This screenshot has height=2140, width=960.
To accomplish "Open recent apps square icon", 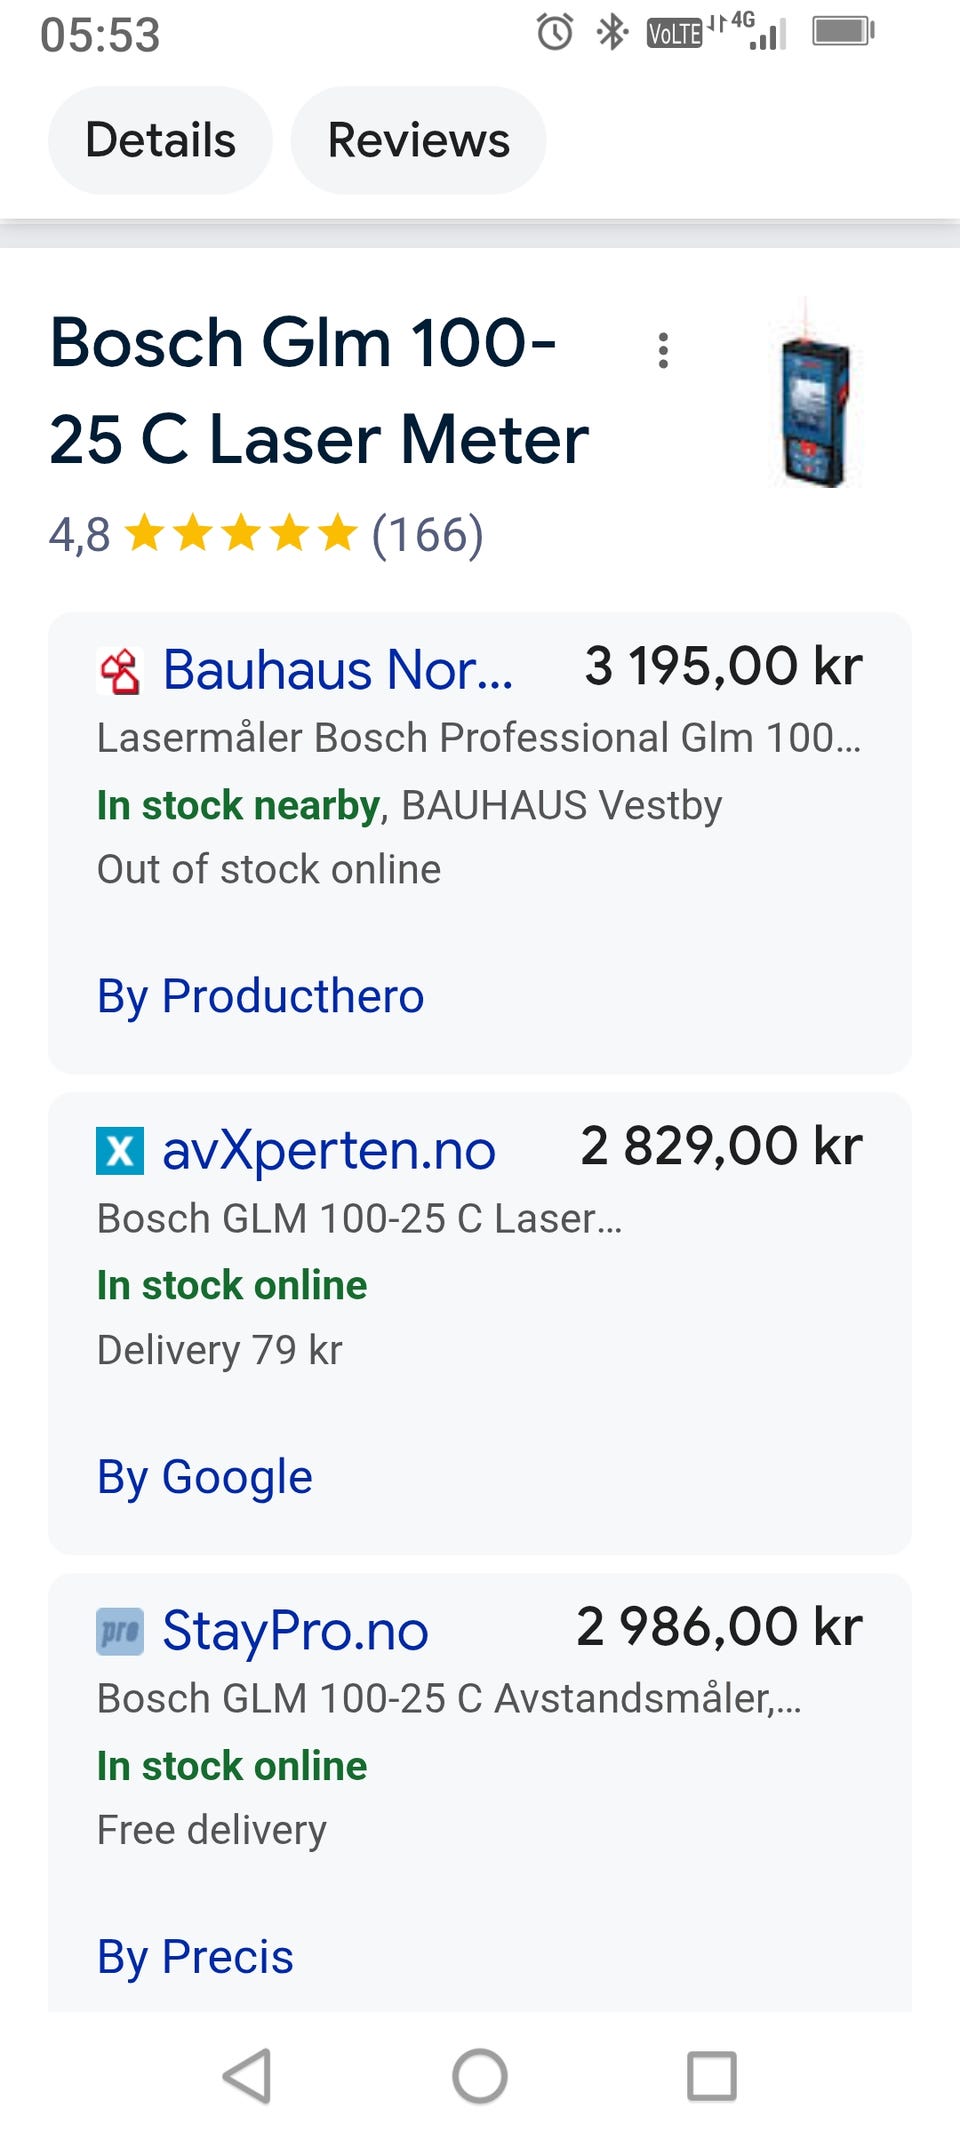I will [x=712, y=2076].
